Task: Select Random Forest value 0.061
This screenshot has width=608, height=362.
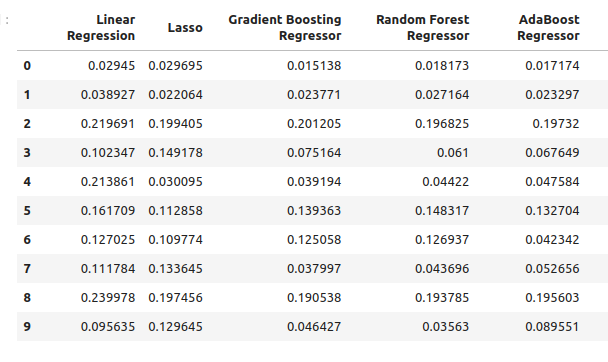Action: pos(453,153)
